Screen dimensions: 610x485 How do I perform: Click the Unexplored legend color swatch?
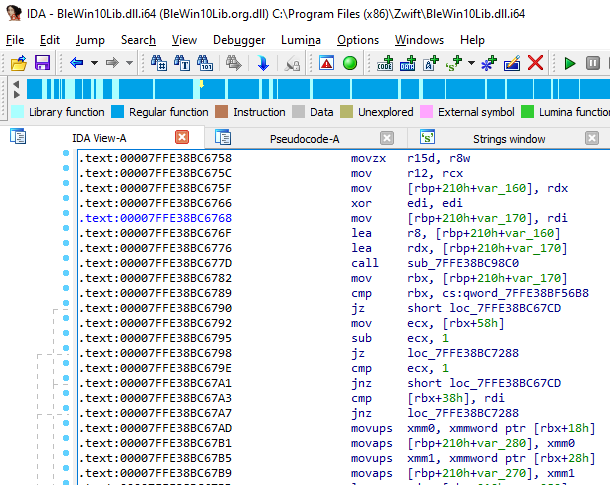[x=346, y=112]
